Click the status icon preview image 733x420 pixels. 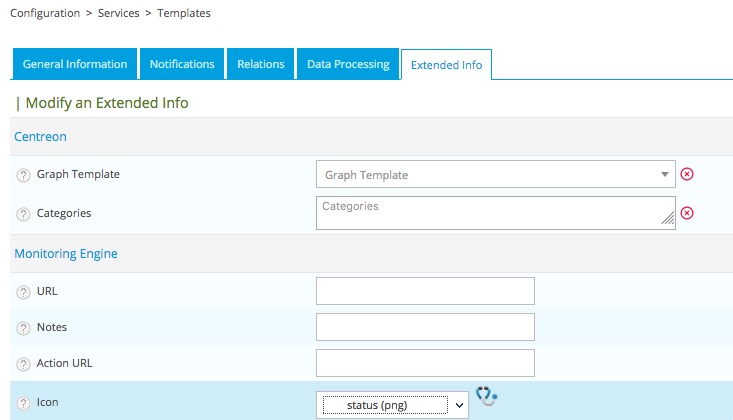tap(486, 396)
